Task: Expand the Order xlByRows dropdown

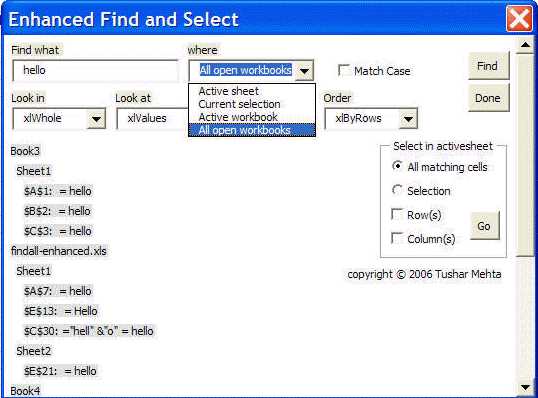Action: click(408, 119)
